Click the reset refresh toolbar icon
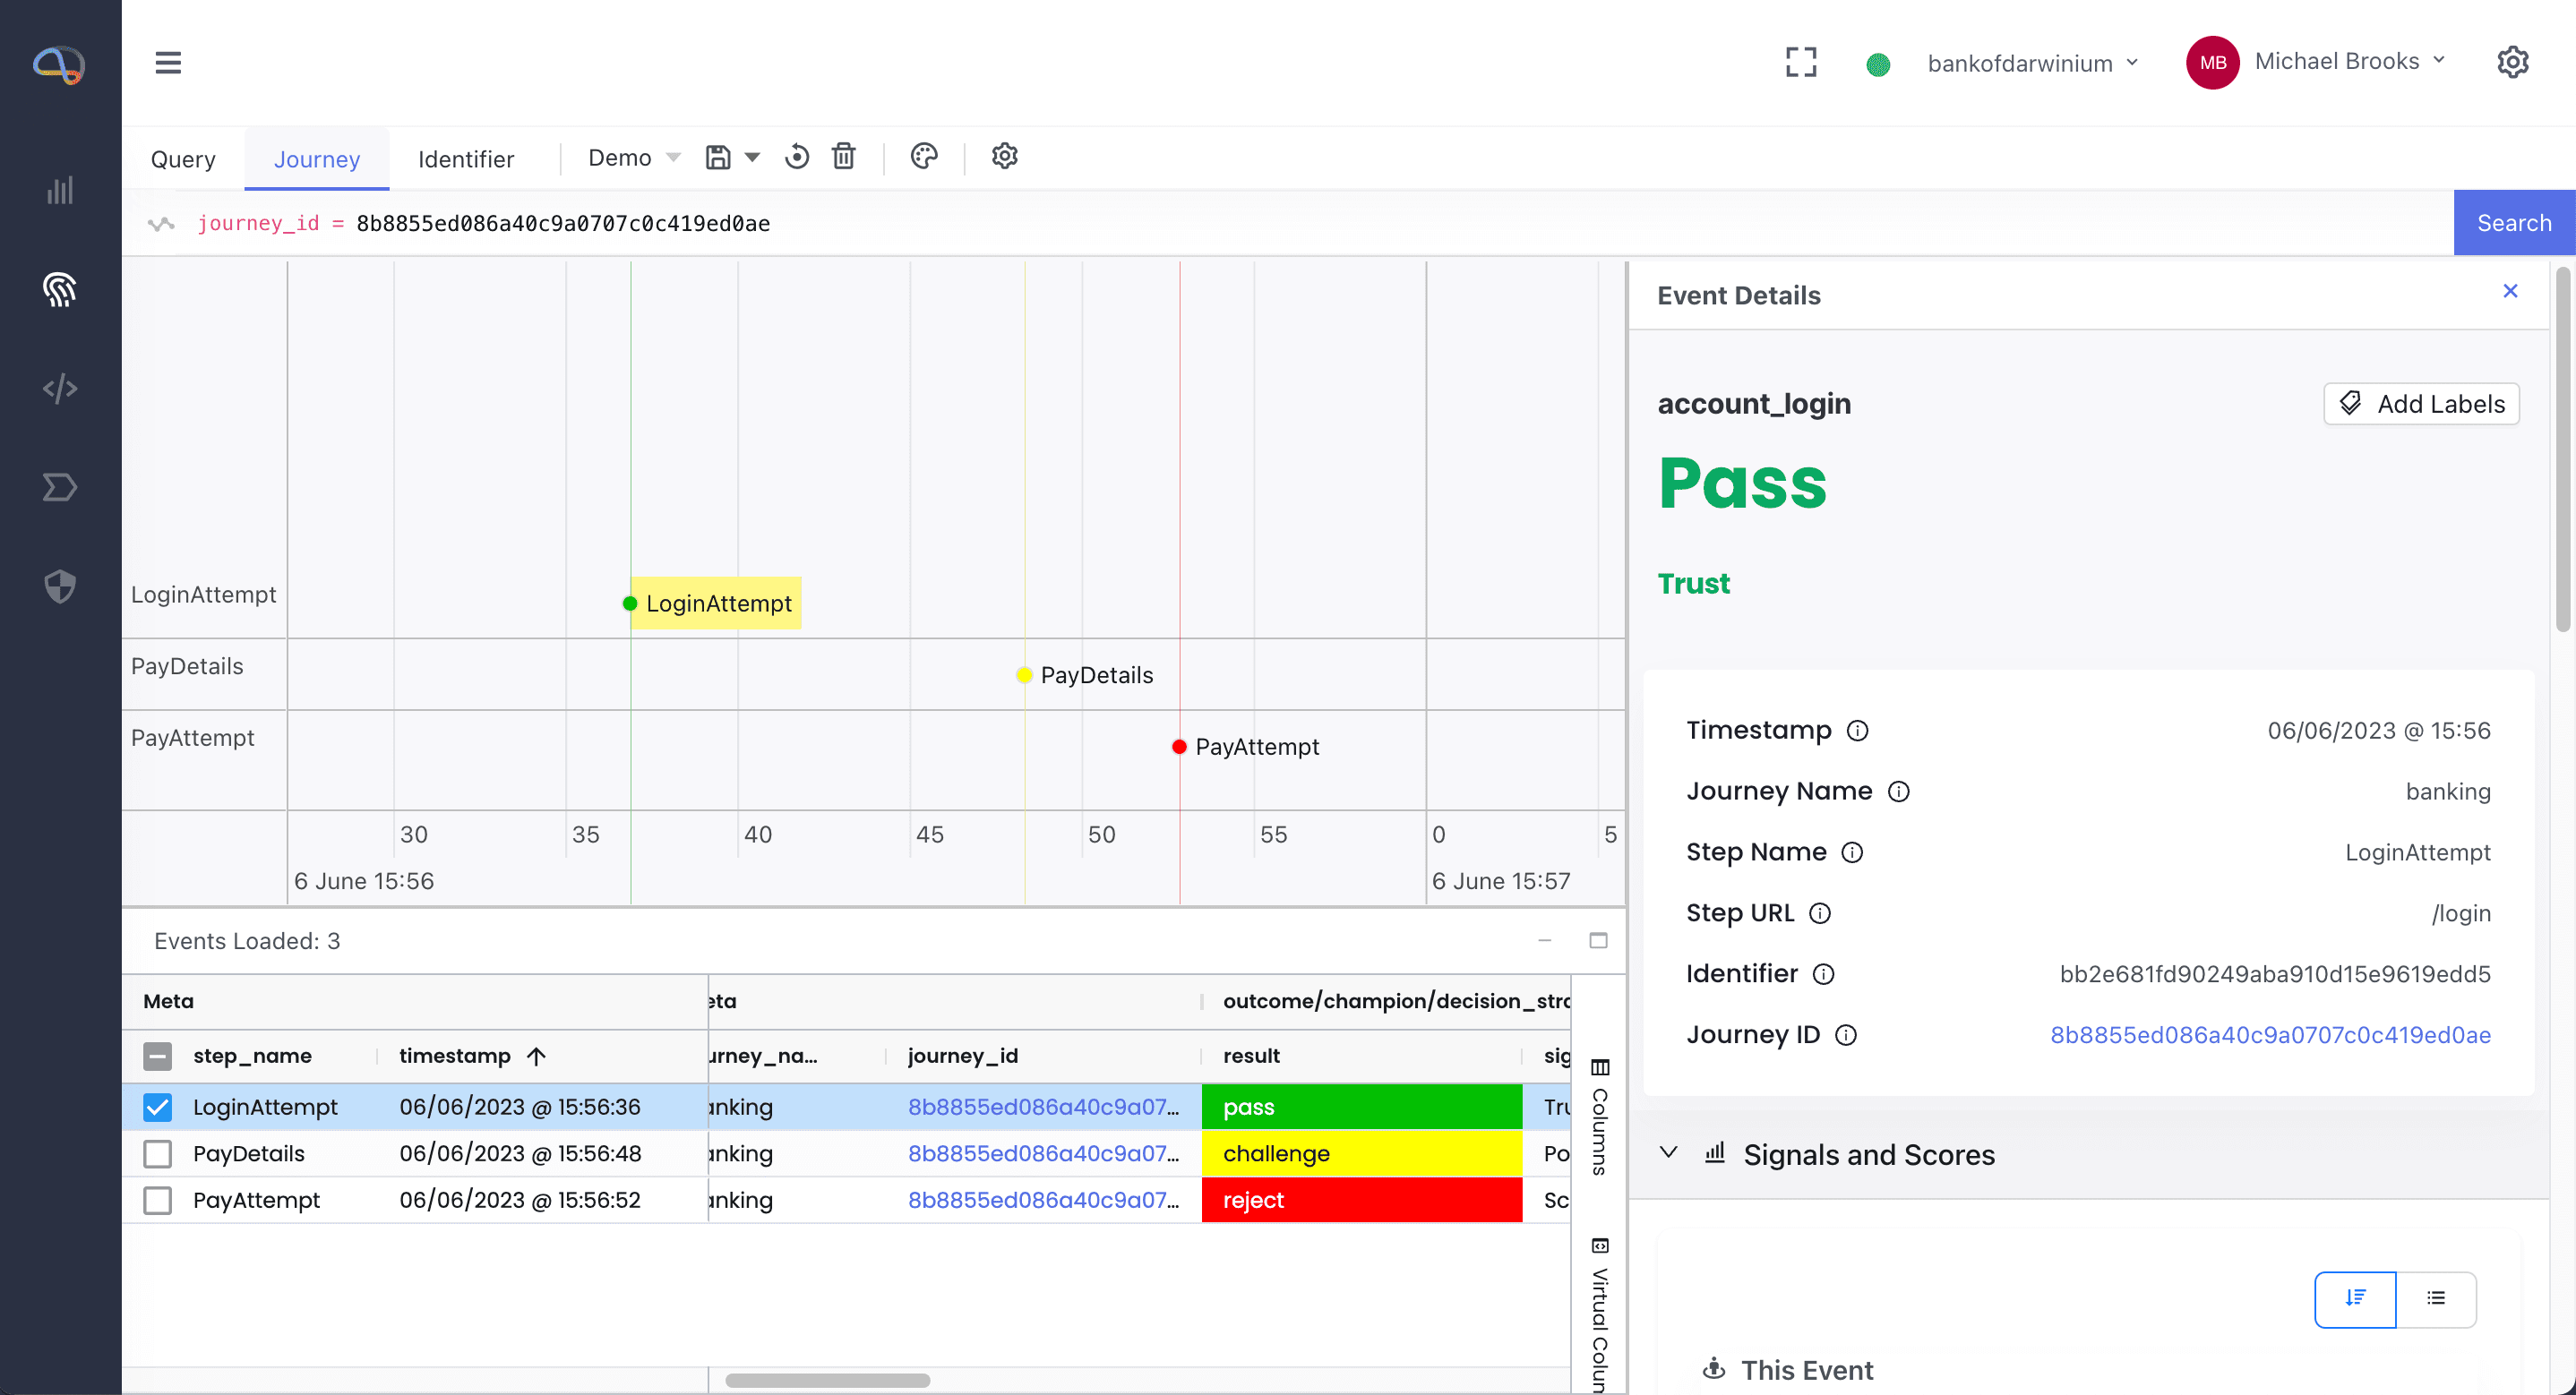 (x=797, y=156)
